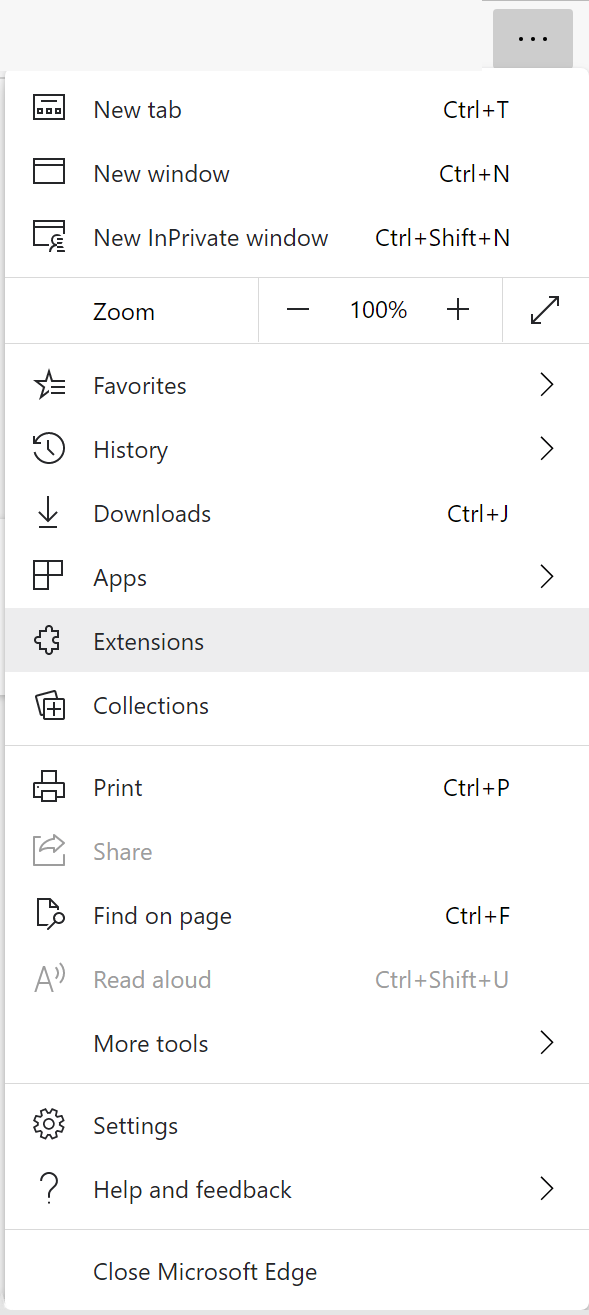Click the History clock icon
This screenshot has height=1315, width=589.
(x=49, y=449)
